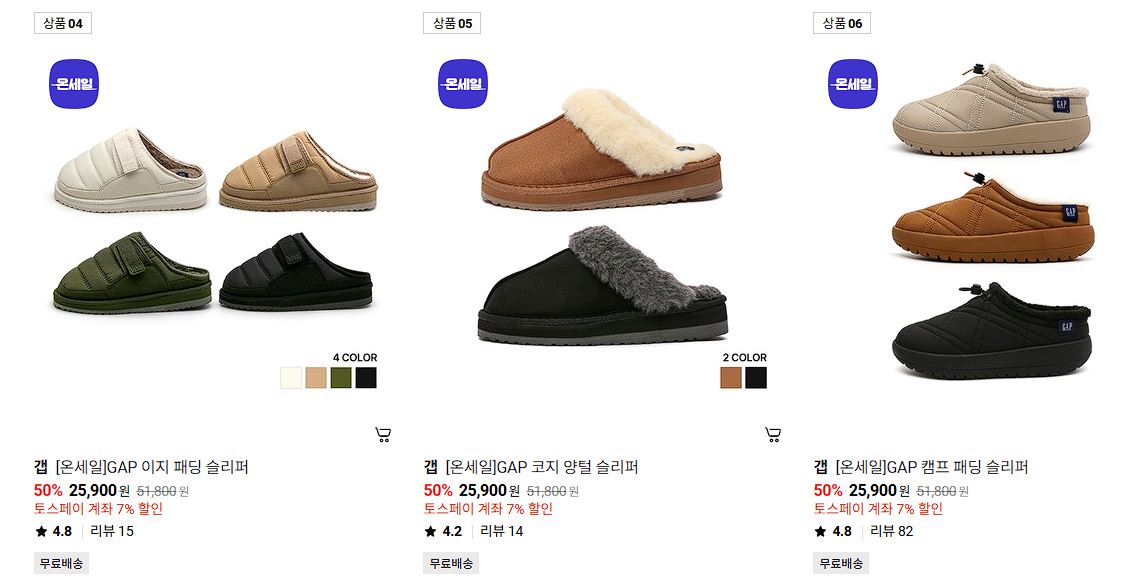Click the 온세일 badge on product 04
The image size is (1136, 586).
[74, 84]
